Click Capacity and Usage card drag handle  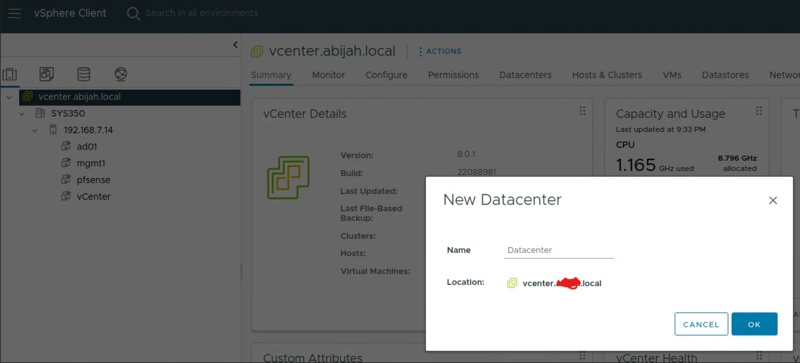pyautogui.click(x=759, y=111)
